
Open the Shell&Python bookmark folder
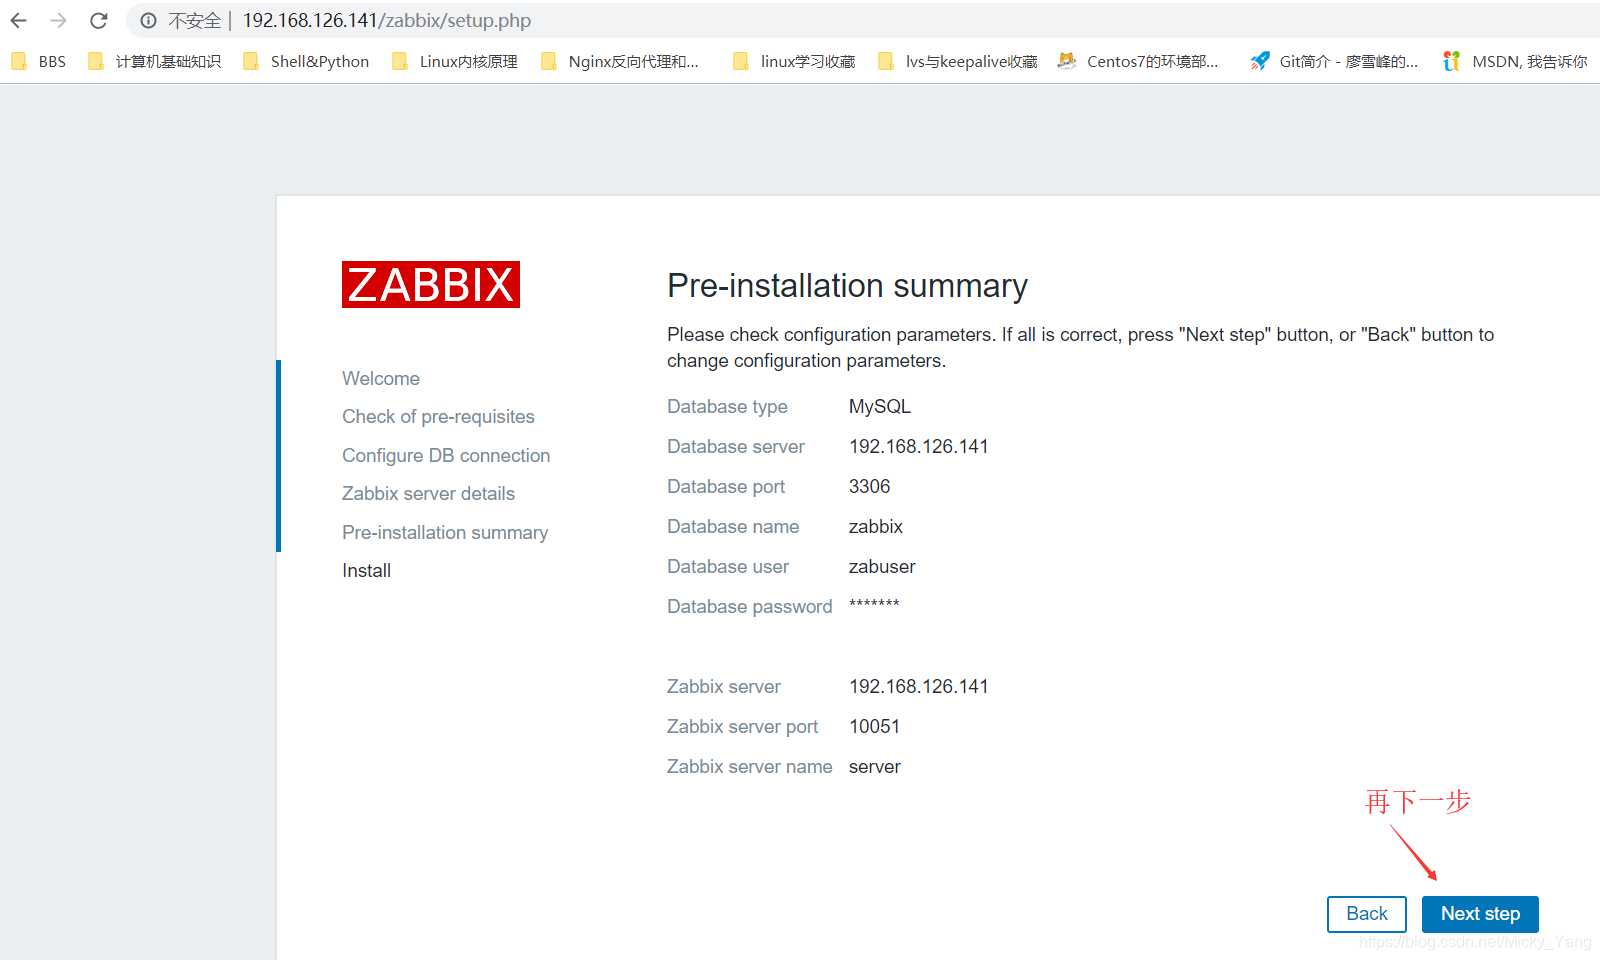(x=306, y=61)
